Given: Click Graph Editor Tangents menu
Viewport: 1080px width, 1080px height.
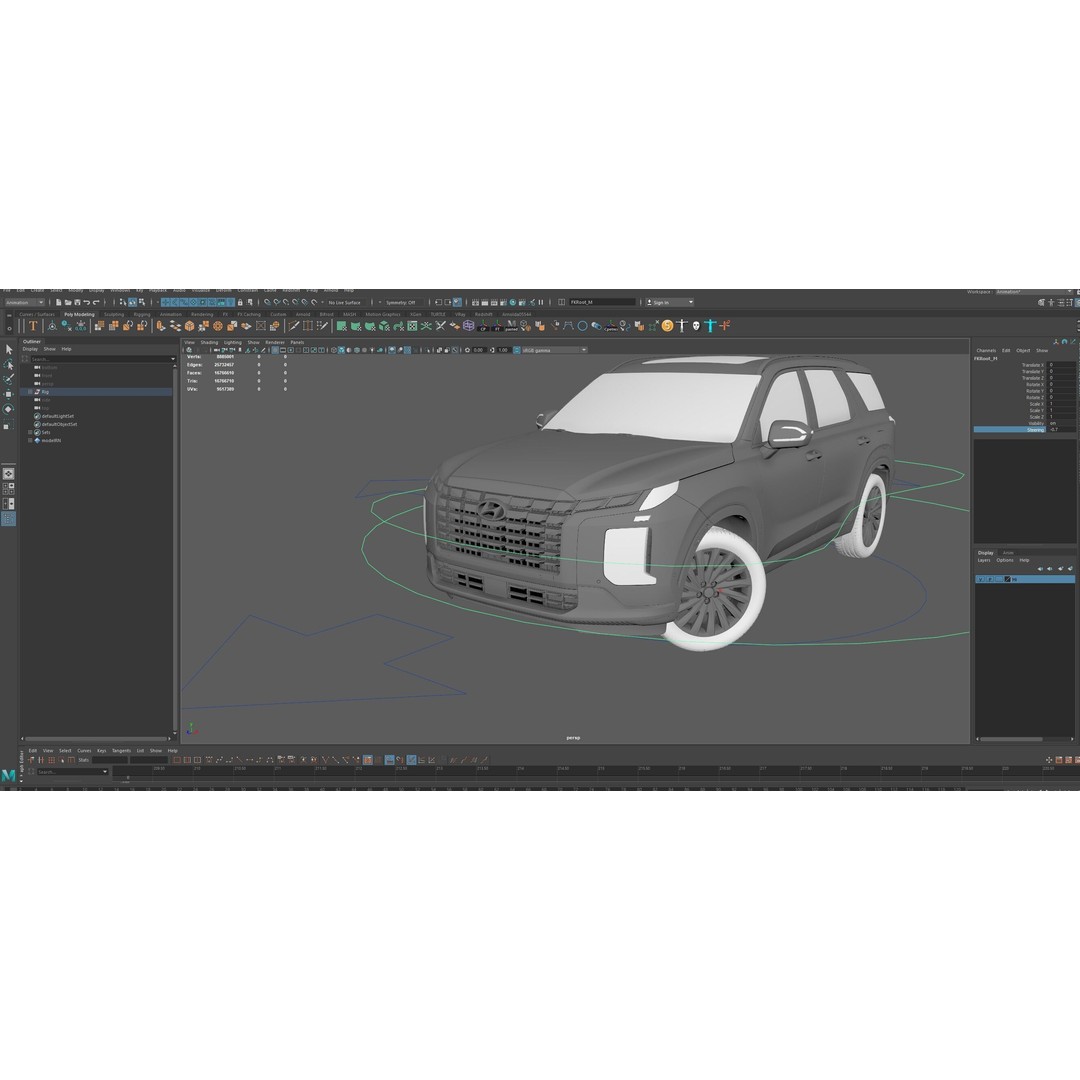Looking at the screenshot, I should pos(121,751).
